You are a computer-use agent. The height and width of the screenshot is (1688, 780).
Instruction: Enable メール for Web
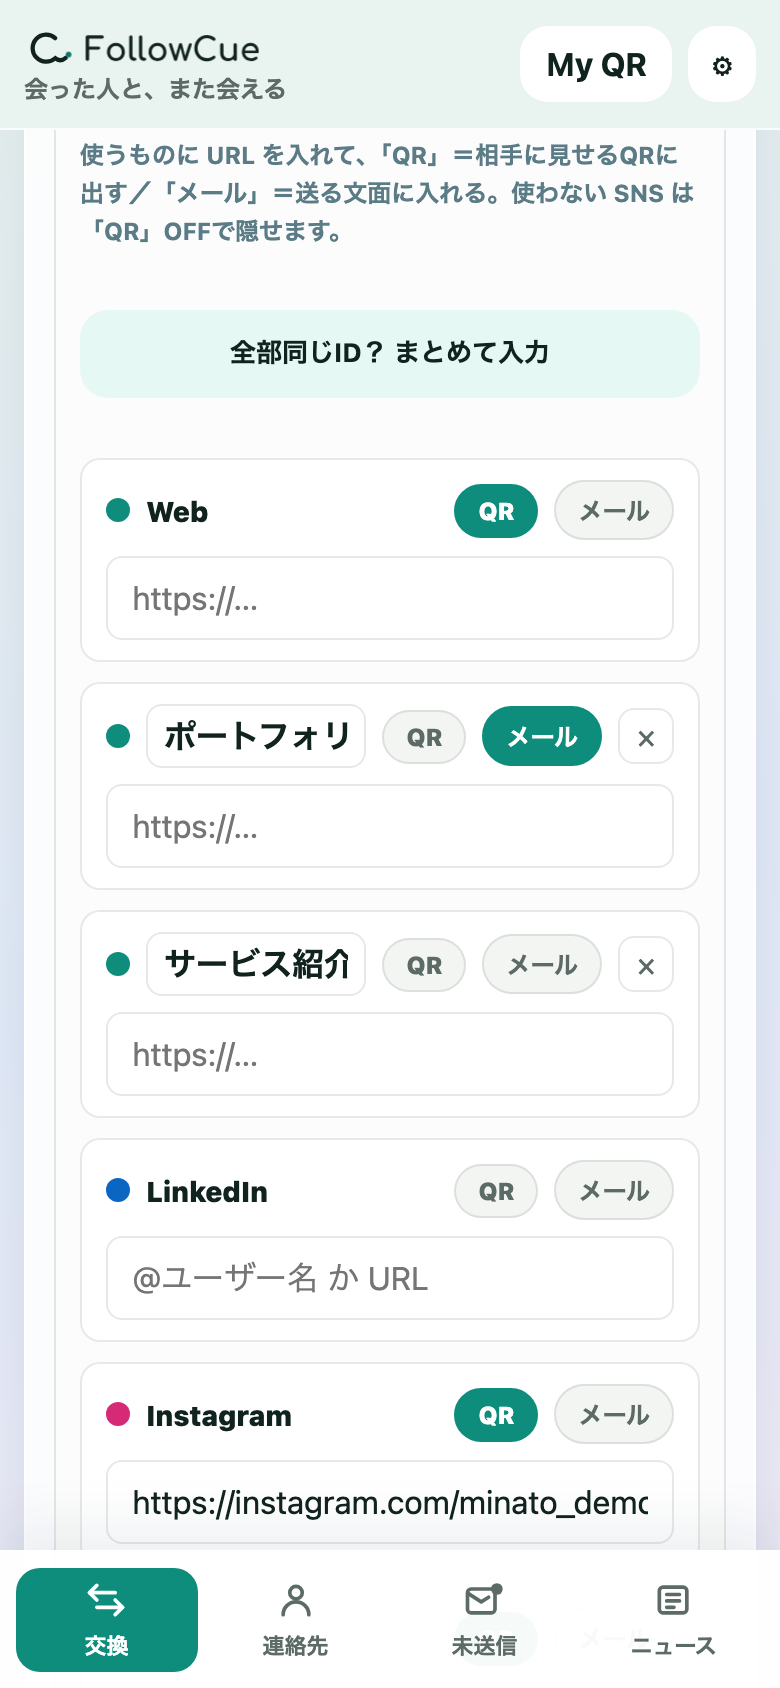(x=614, y=511)
